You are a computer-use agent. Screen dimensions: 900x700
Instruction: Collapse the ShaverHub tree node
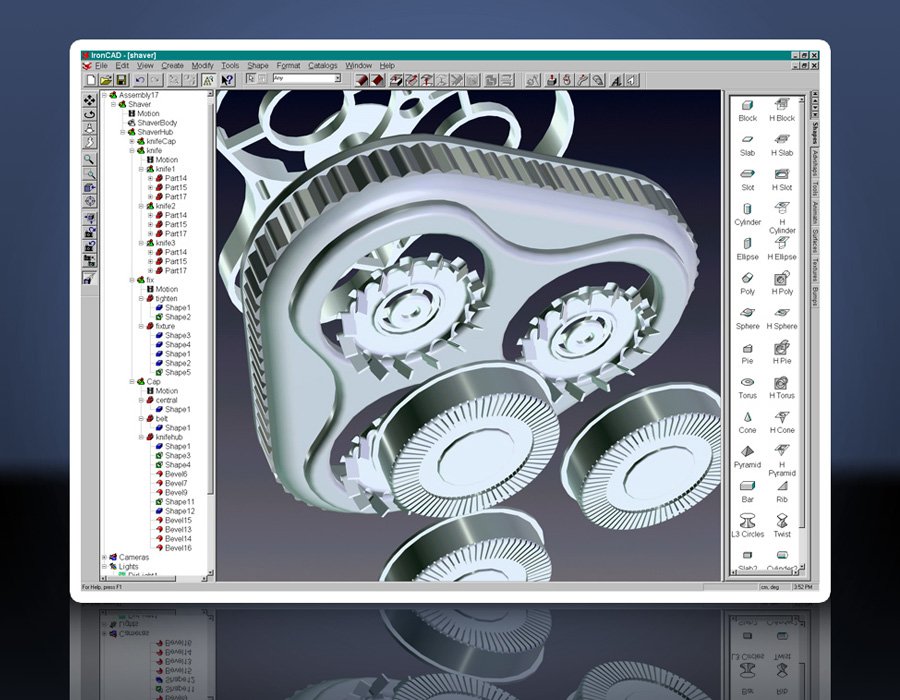click(122, 132)
